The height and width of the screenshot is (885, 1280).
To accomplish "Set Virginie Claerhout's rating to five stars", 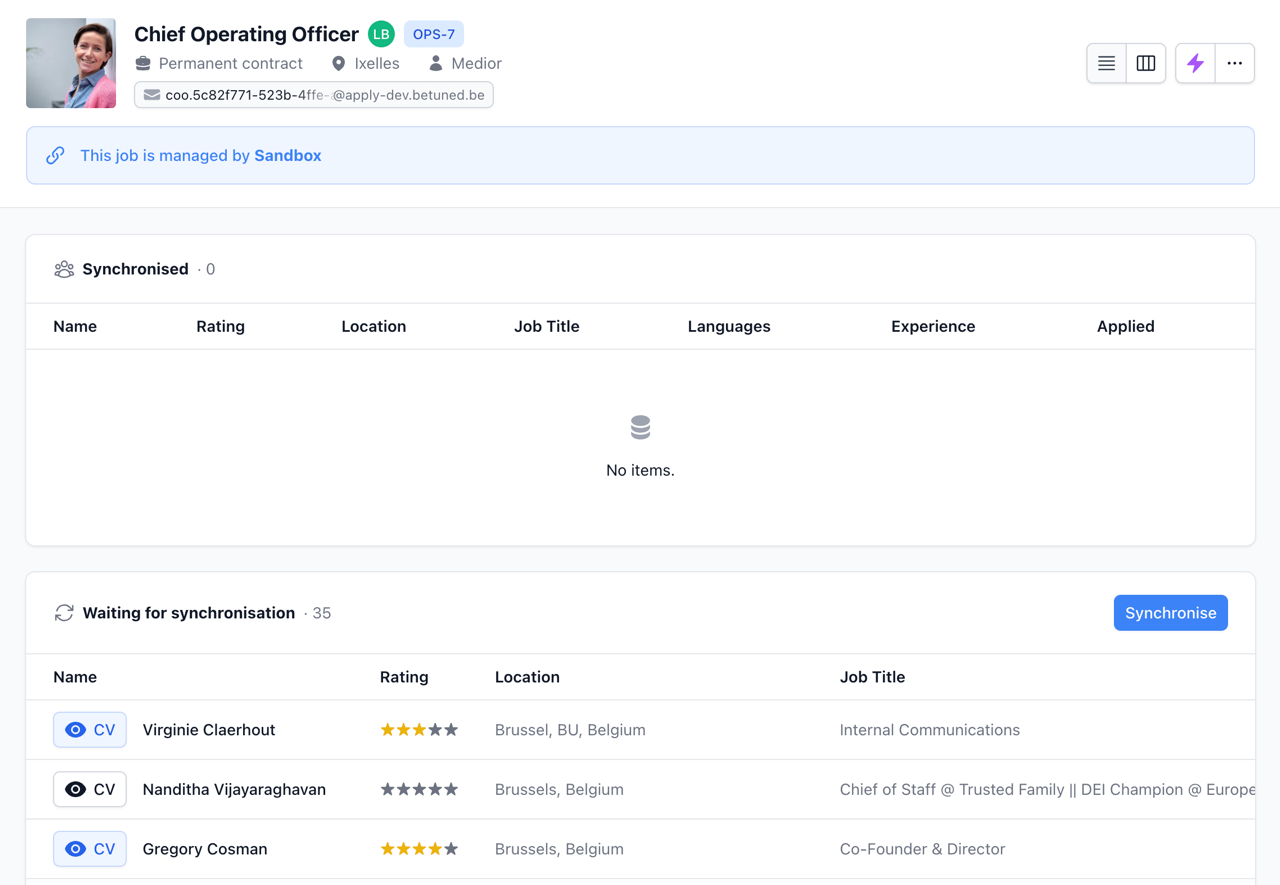I will pos(452,730).
